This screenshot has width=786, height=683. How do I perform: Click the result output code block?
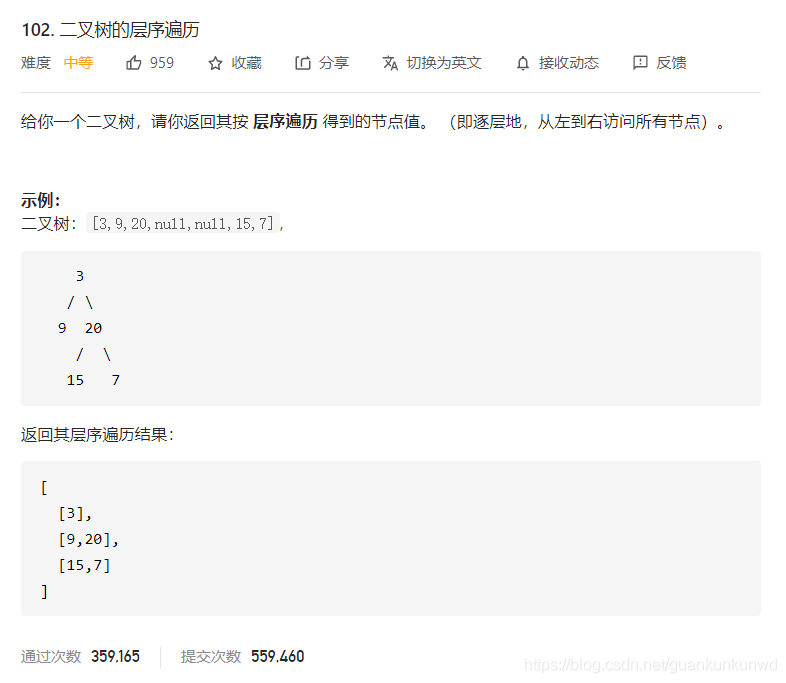391,539
